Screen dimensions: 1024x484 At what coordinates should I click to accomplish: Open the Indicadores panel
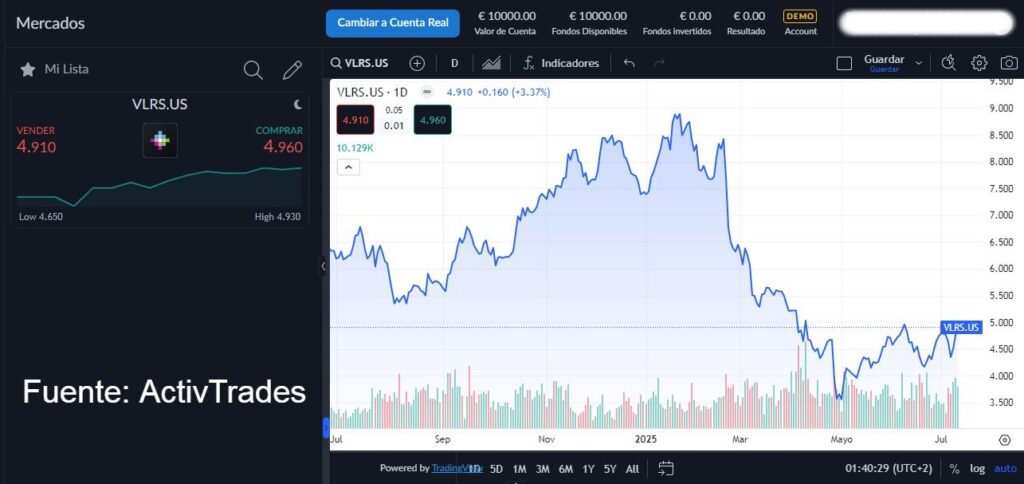coord(561,63)
